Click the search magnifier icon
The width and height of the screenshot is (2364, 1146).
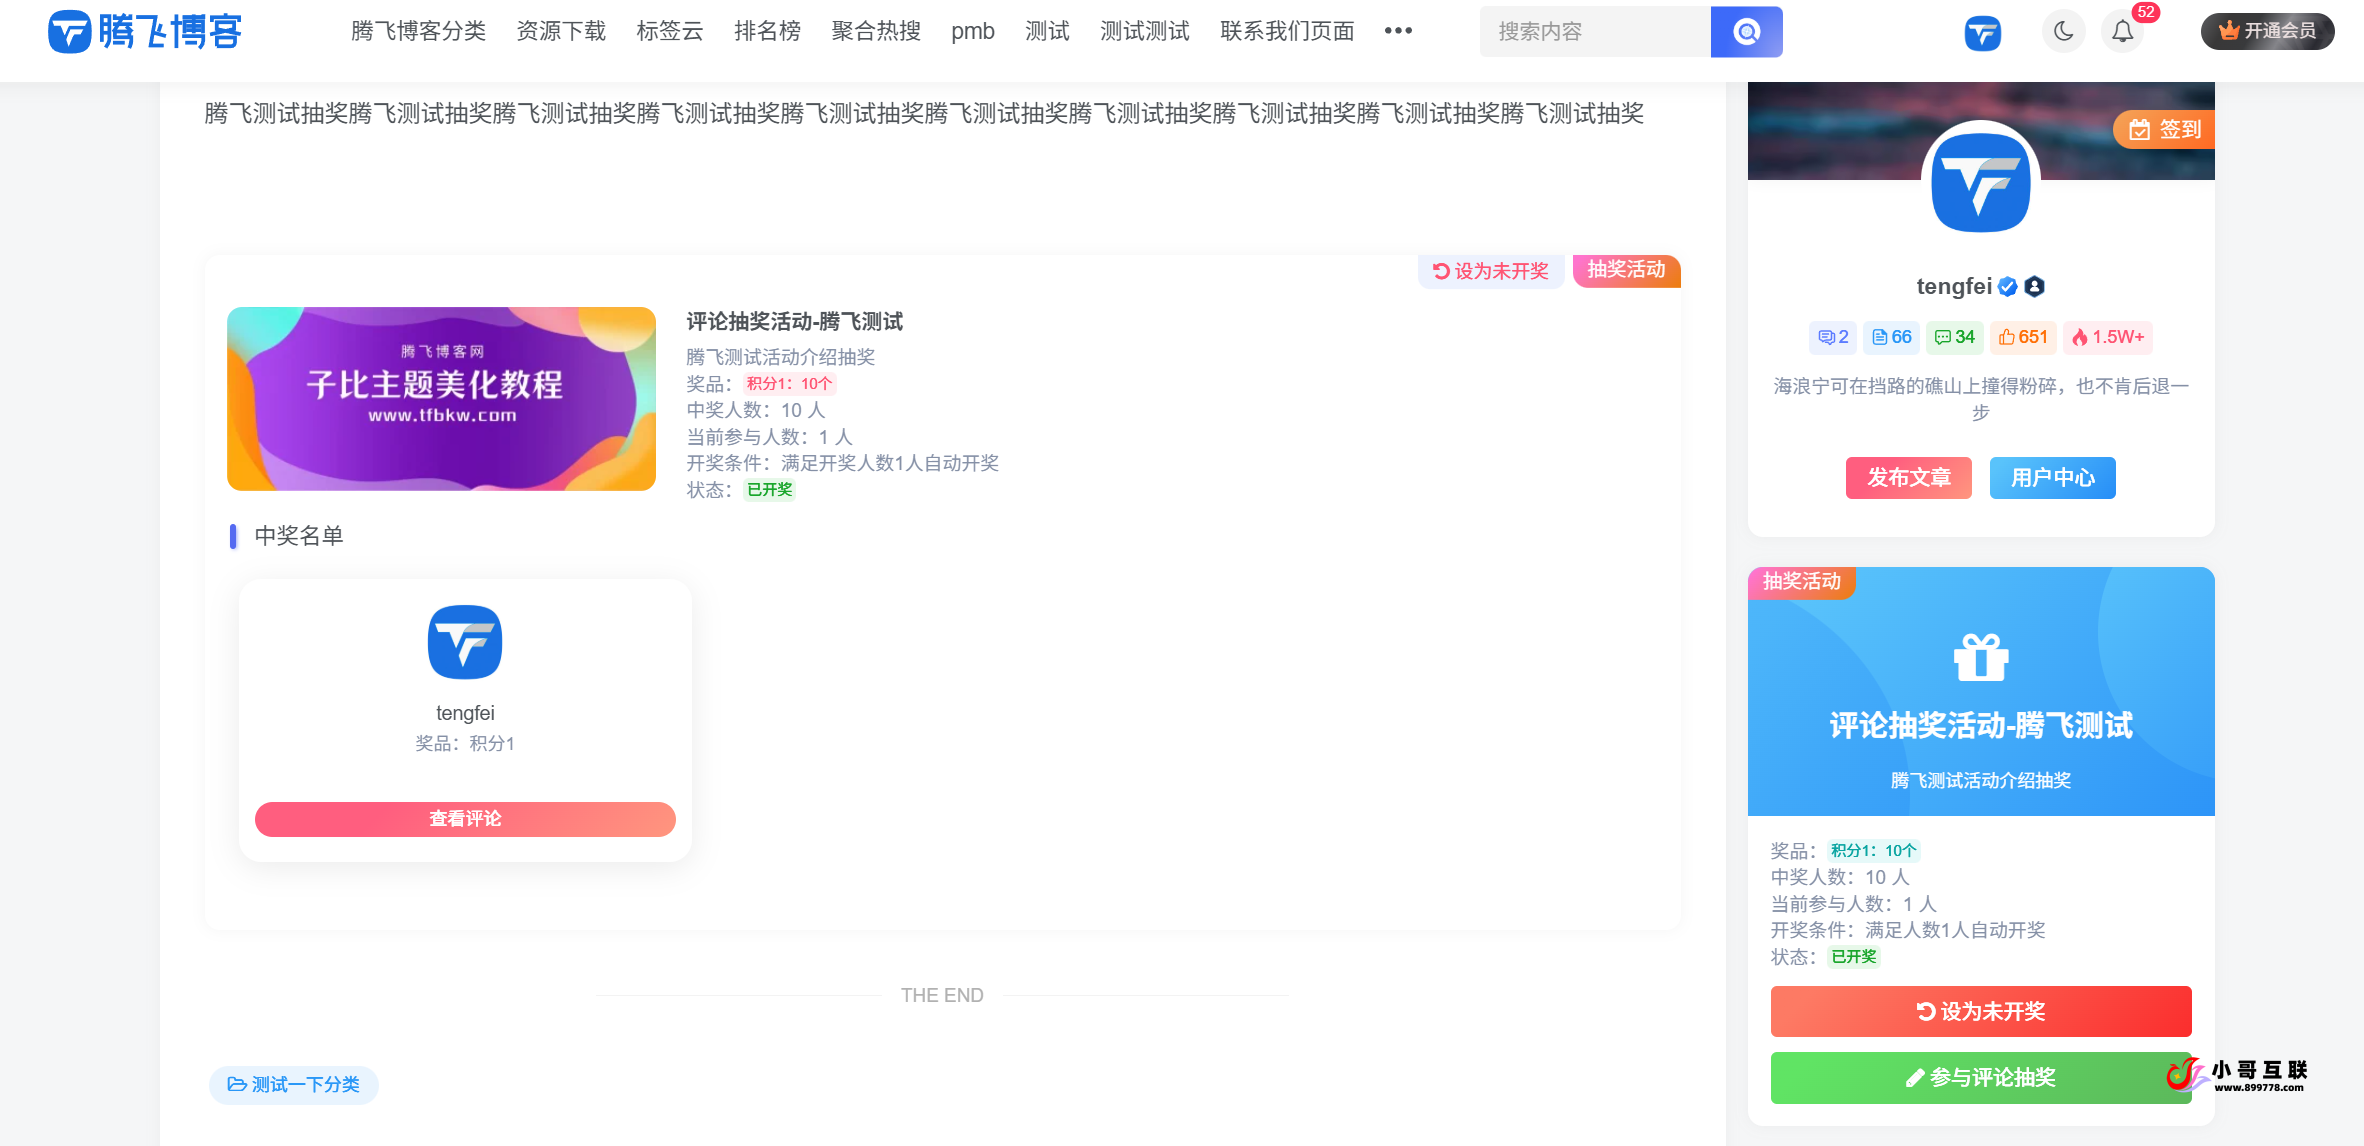1746,31
